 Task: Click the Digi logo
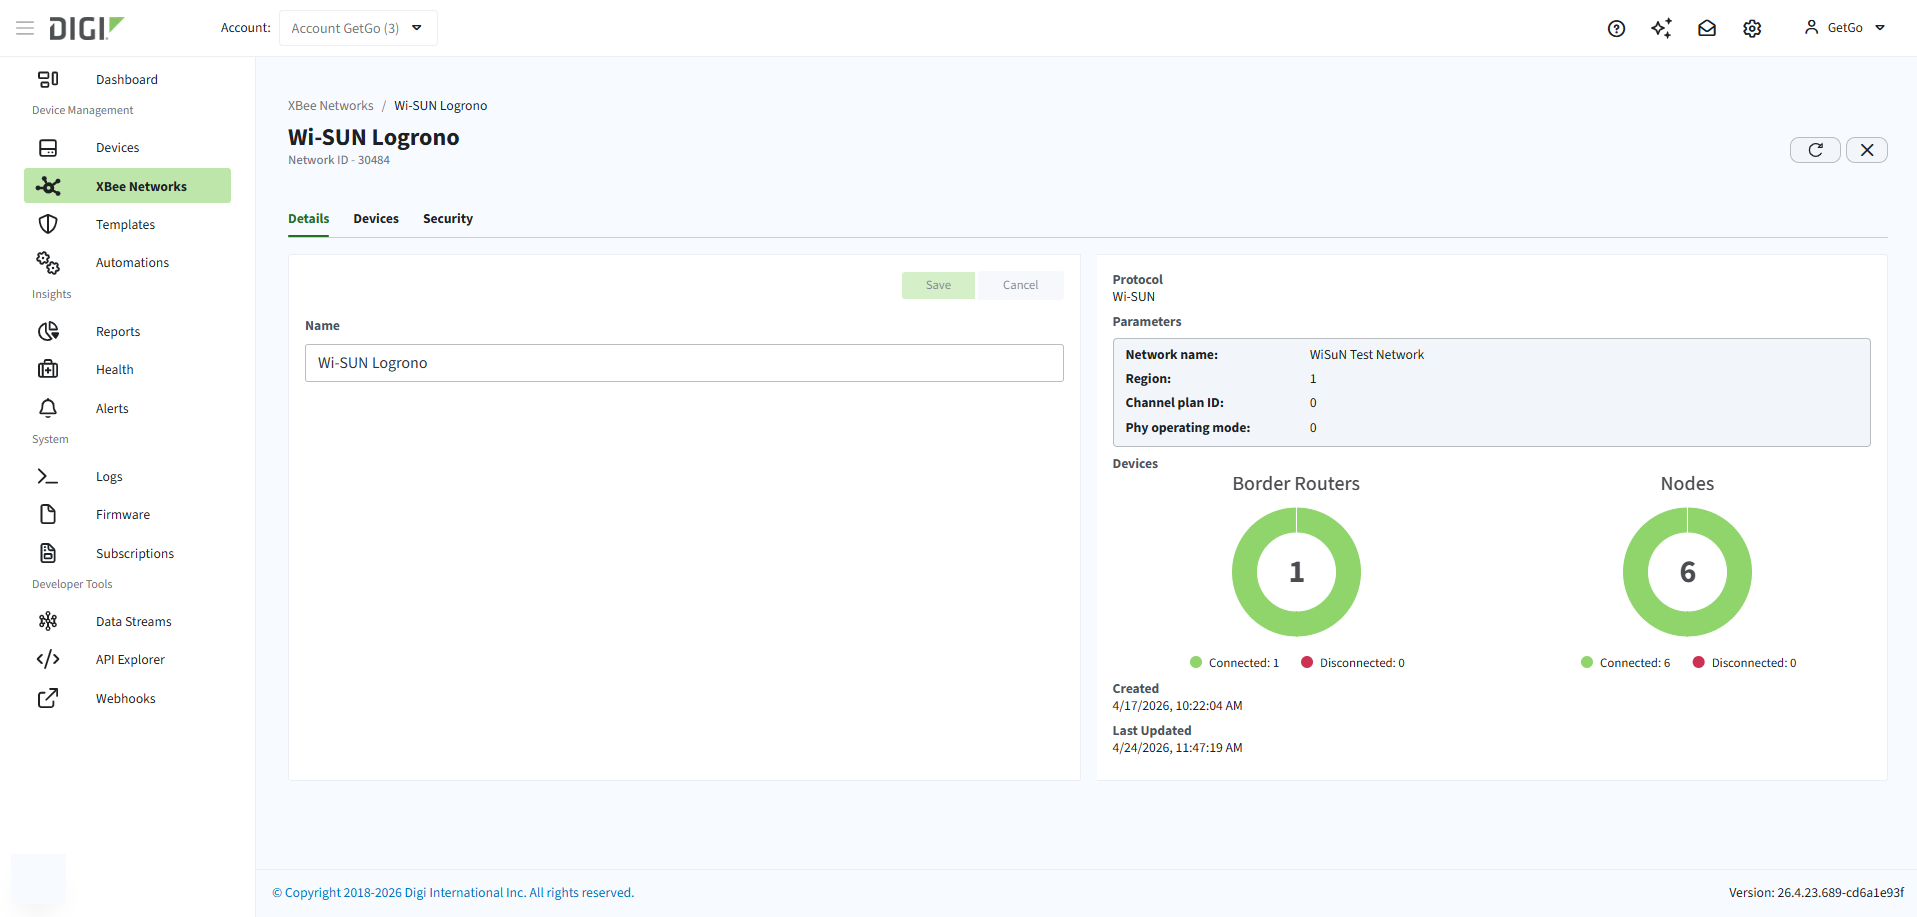pos(87,28)
